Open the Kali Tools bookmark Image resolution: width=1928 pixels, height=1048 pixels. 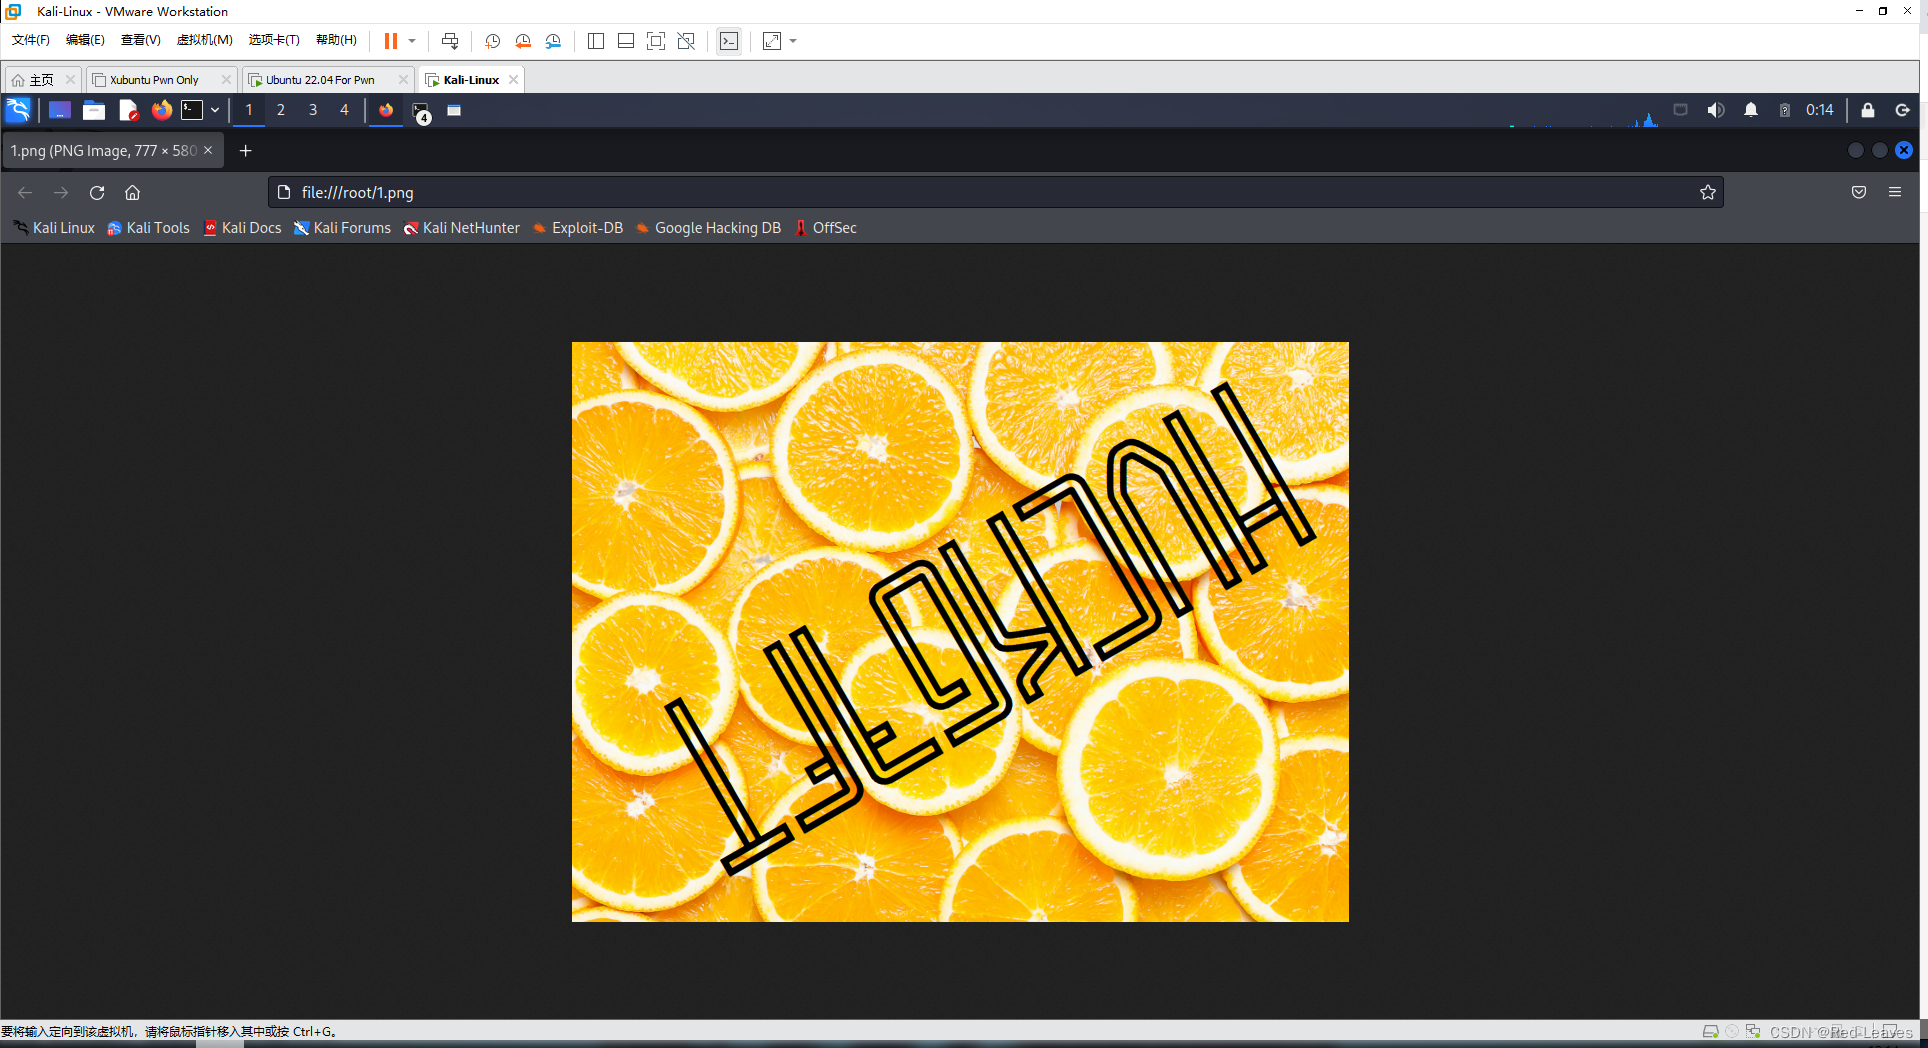coord(148,228)
